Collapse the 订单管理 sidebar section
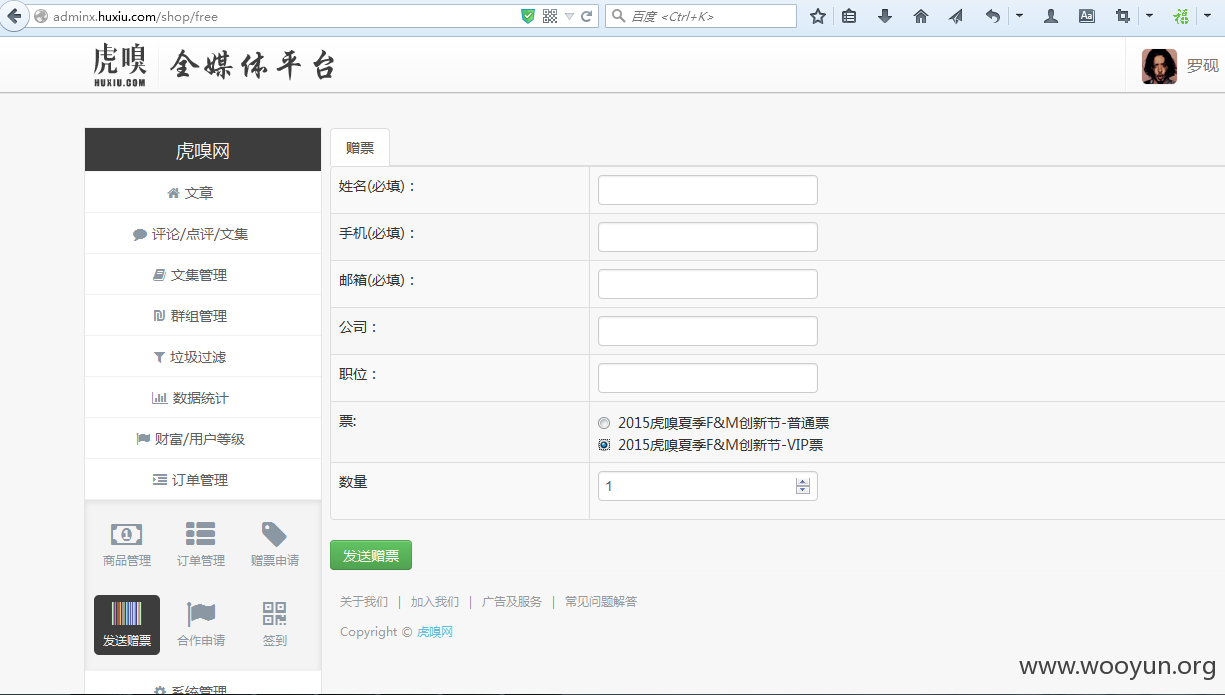Image resolution: width=1225 pixels, height=695 pixels. [203, 480]
